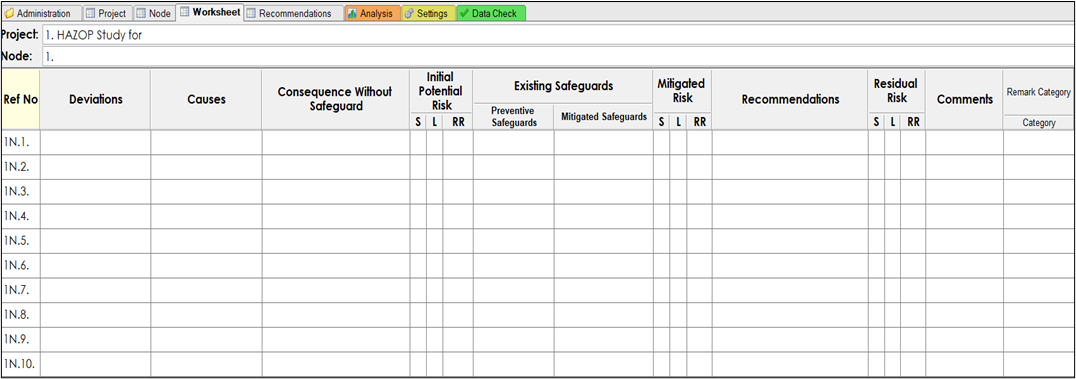Click the Comments column header

click(964, 100)
